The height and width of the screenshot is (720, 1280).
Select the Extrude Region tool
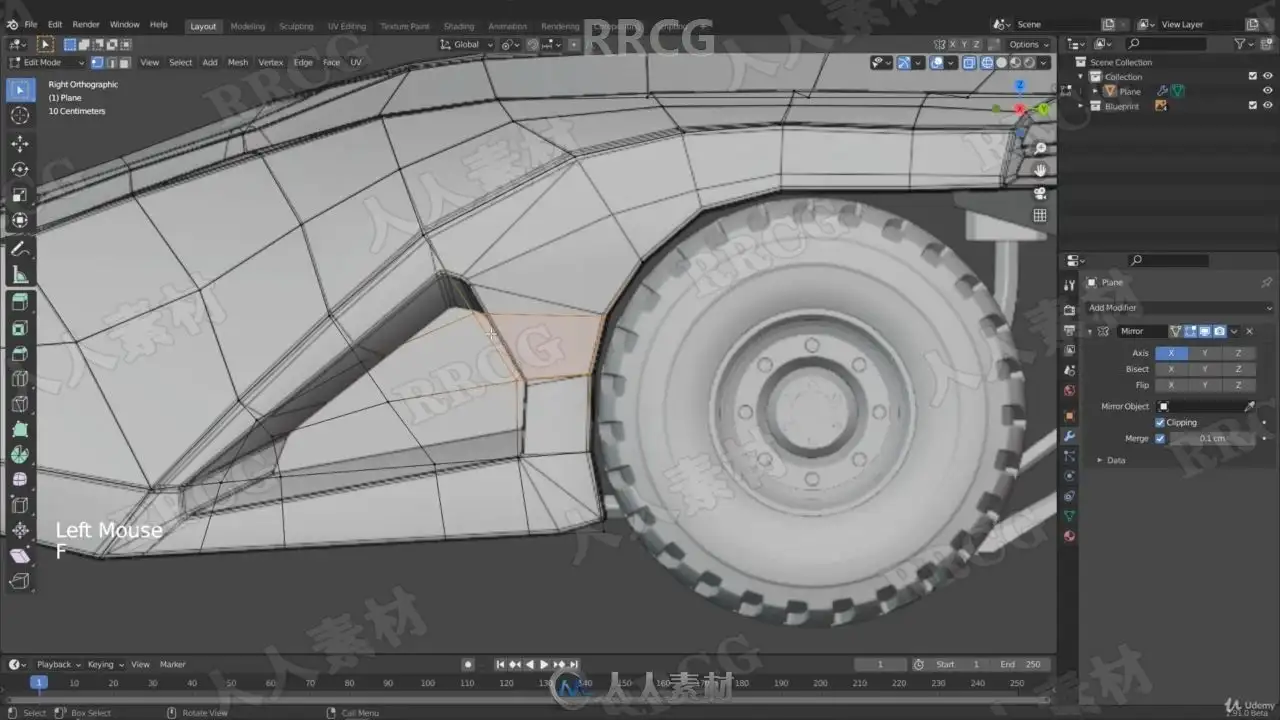point(20,302)
